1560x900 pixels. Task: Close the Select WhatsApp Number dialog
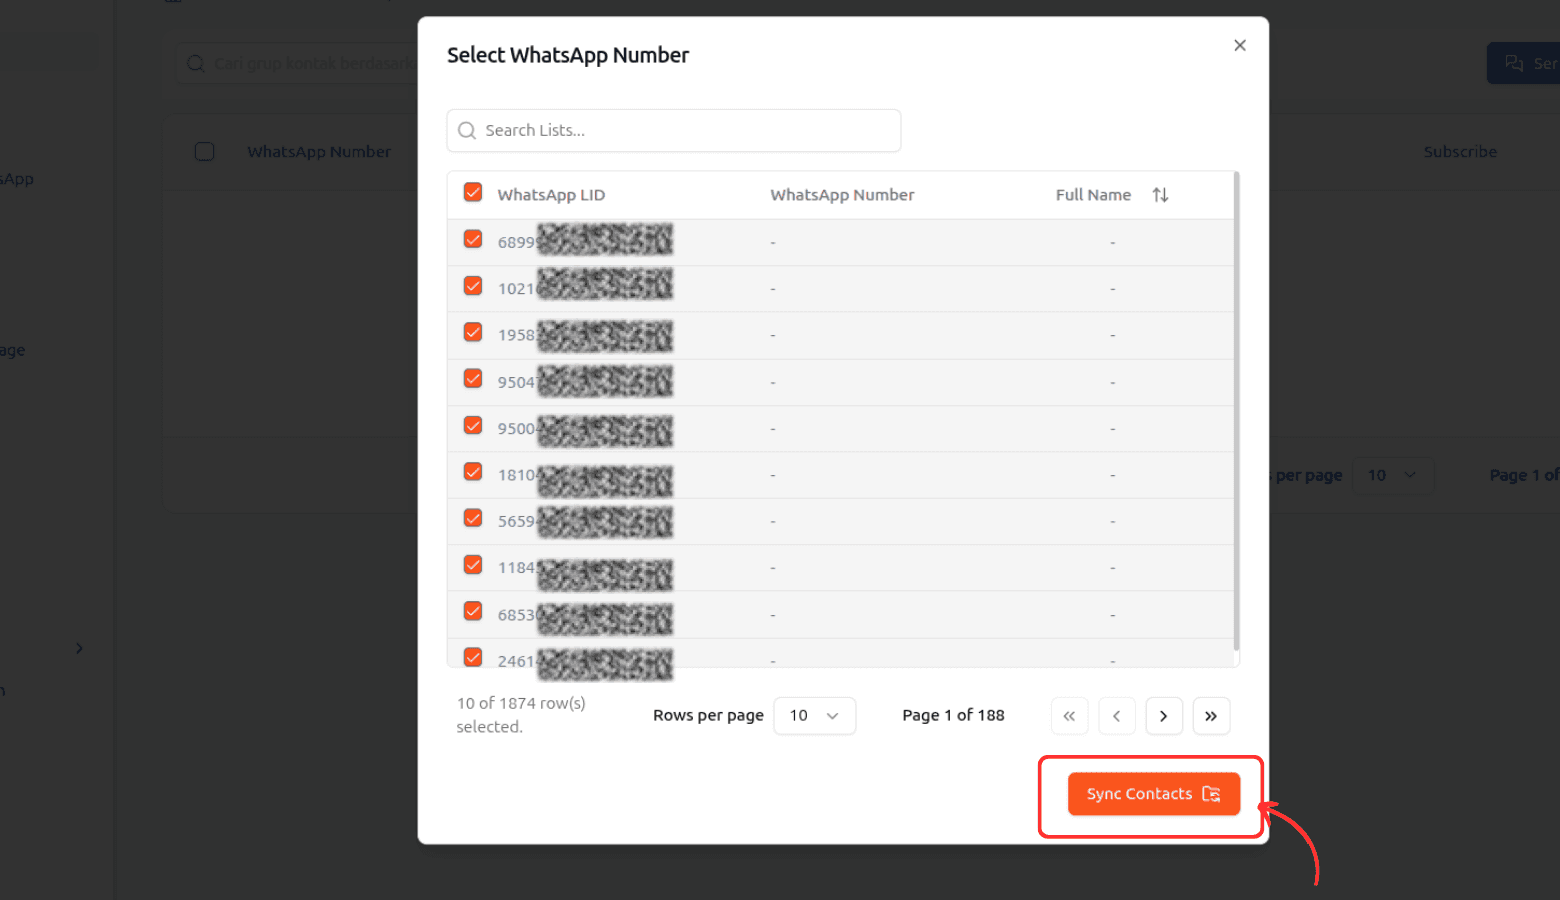1239,45
